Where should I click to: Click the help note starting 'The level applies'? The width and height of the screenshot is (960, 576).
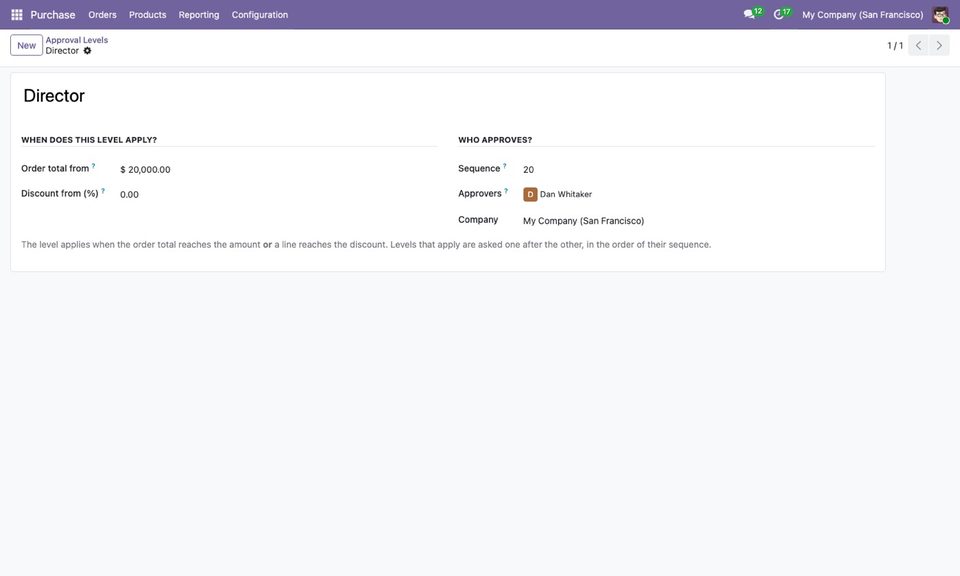click(x=366, y=245)
